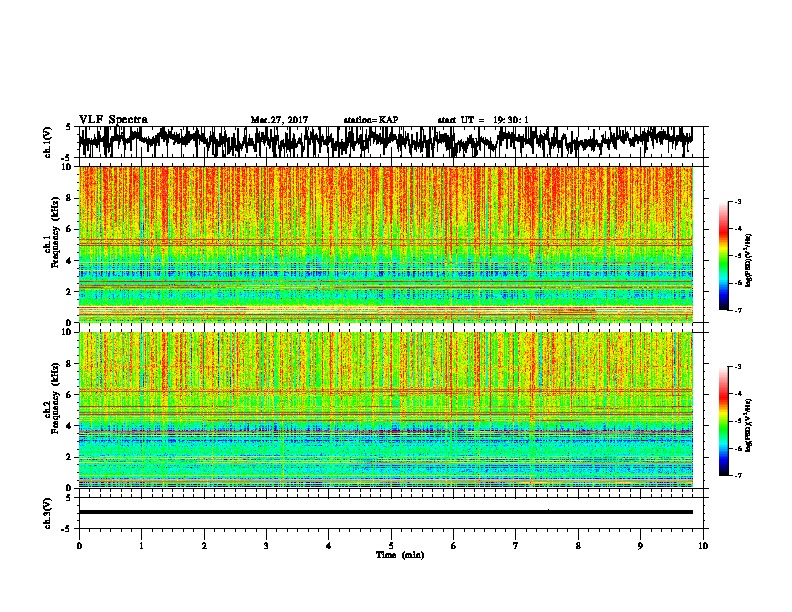The height and width of the screenshot is (612, 792).
Task: Click the time axis tick label "3"
Action: coord(266,546)
